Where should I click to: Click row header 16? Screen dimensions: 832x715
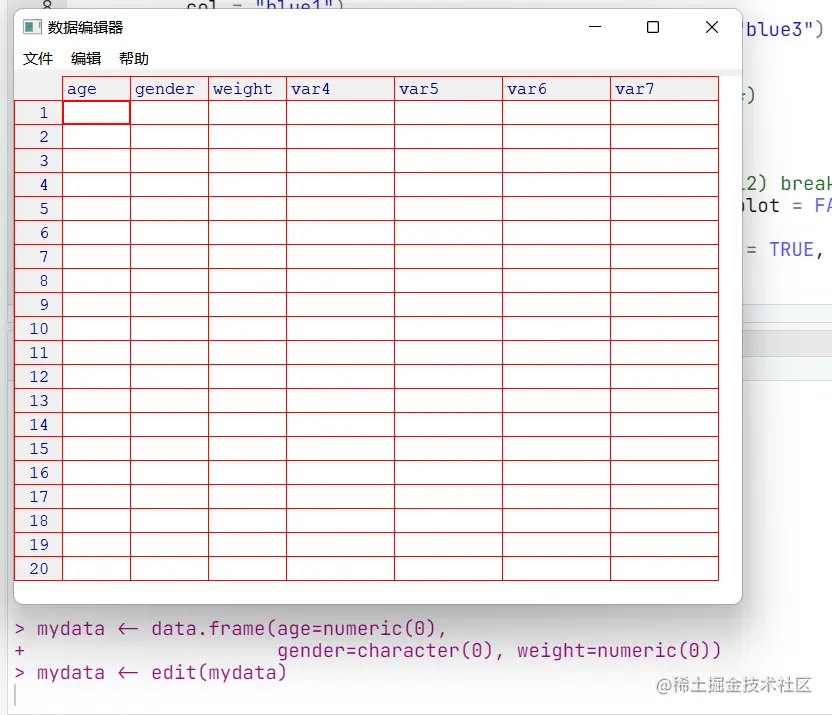pyautogui.click(x=38, y=473)
